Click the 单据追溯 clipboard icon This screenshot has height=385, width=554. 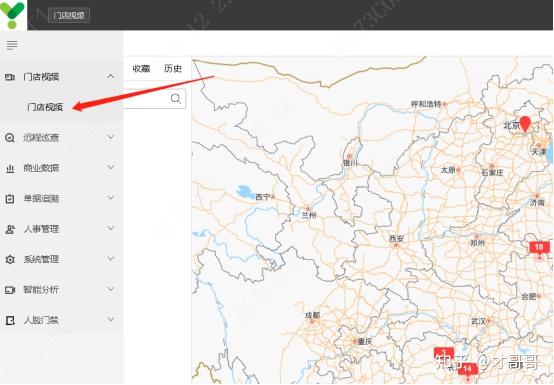pos(10,199)
